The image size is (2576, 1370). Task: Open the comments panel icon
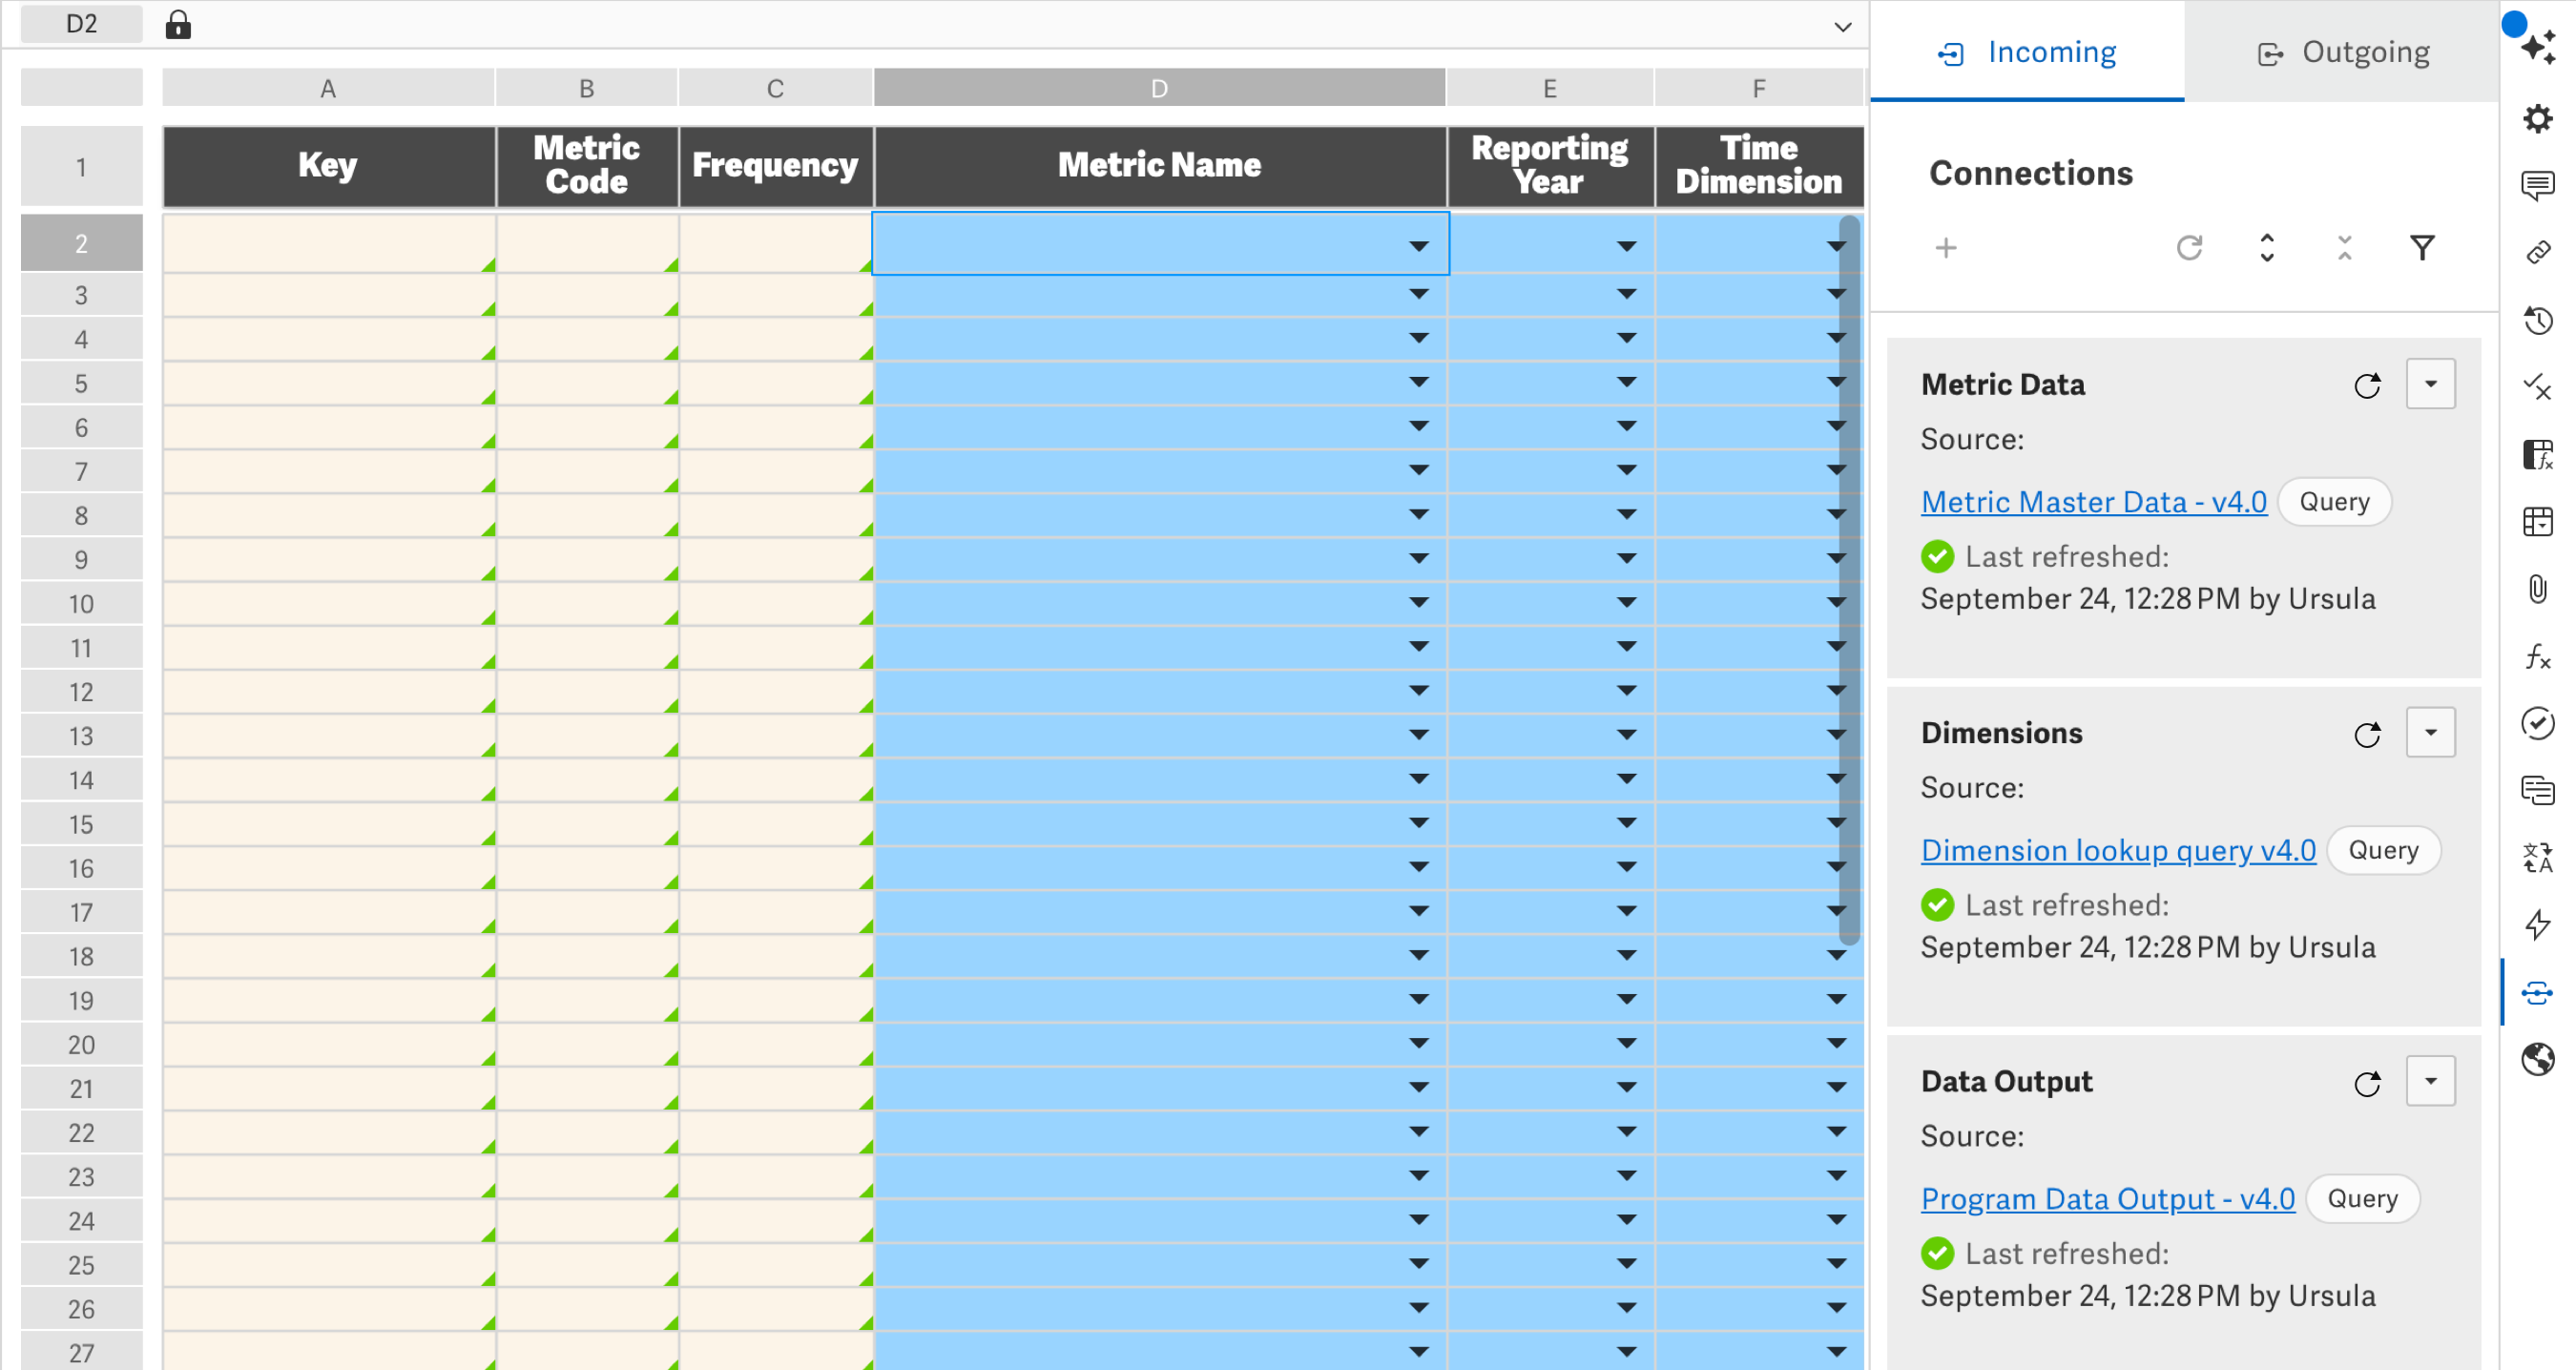2538,185
